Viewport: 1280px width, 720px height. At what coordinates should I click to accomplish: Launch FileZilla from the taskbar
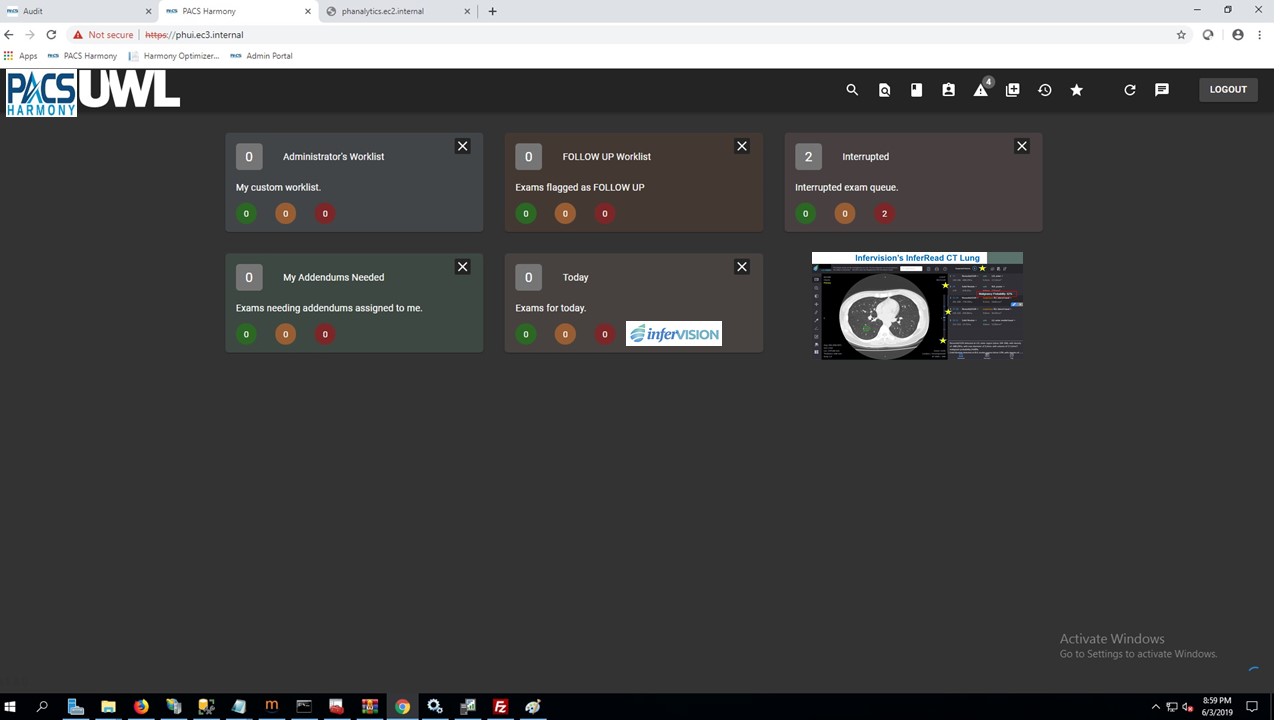(500, 706)
